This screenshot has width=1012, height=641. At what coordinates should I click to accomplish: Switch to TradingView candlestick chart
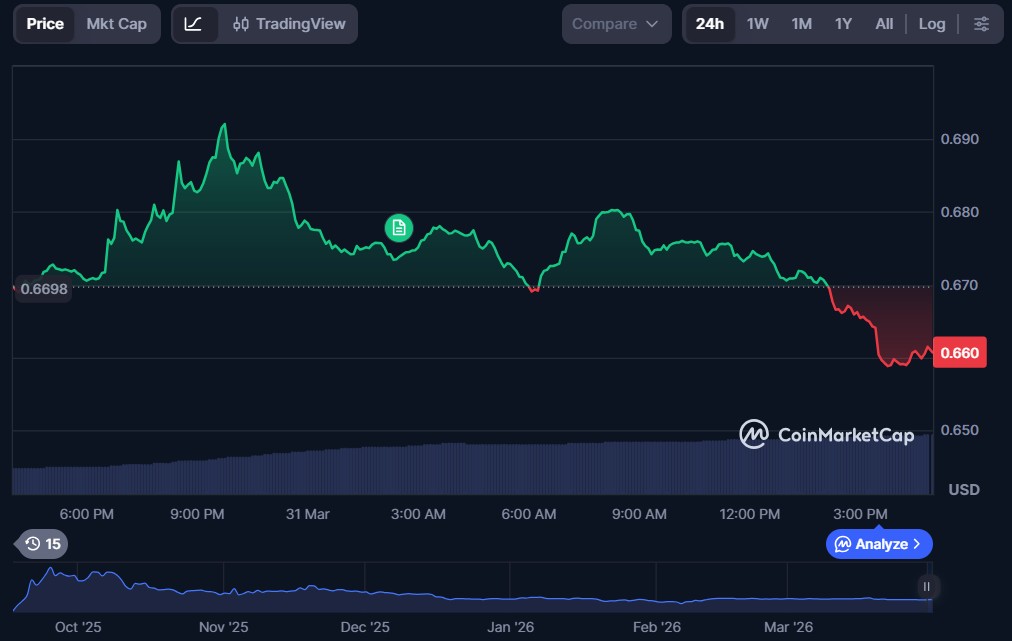288,24
